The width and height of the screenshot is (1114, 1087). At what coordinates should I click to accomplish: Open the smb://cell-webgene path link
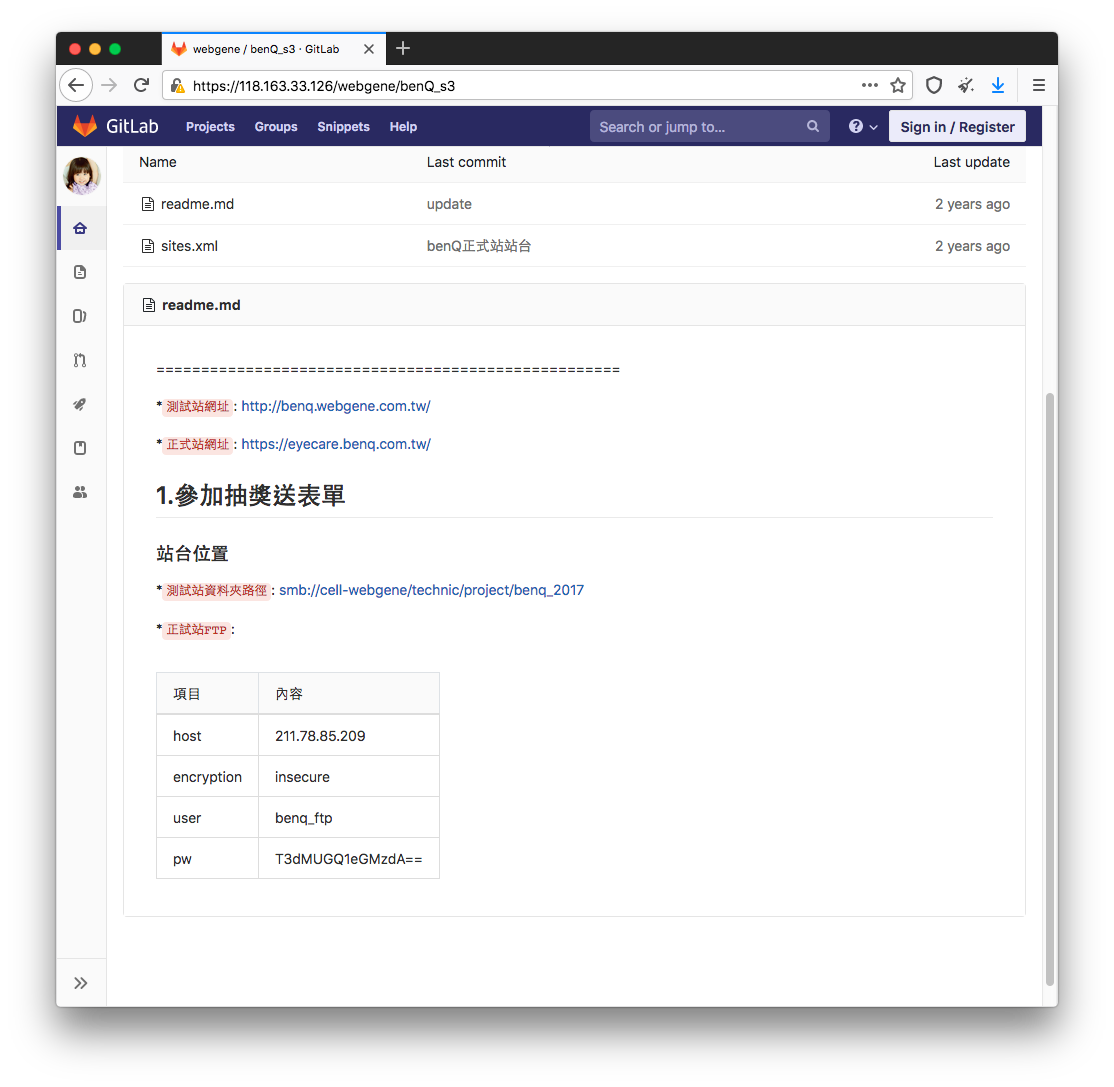(x=431, y=590)
